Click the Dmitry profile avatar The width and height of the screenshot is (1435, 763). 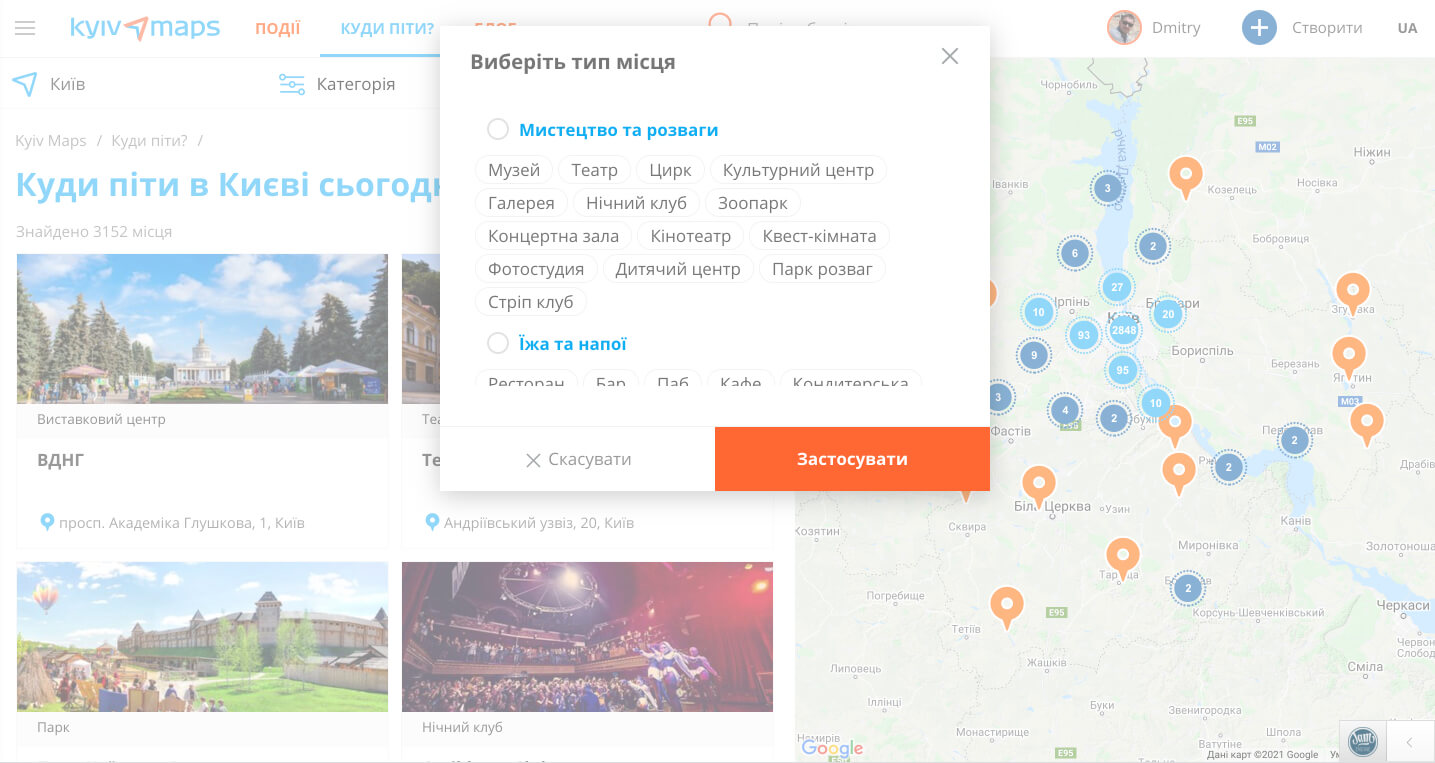1124,28
